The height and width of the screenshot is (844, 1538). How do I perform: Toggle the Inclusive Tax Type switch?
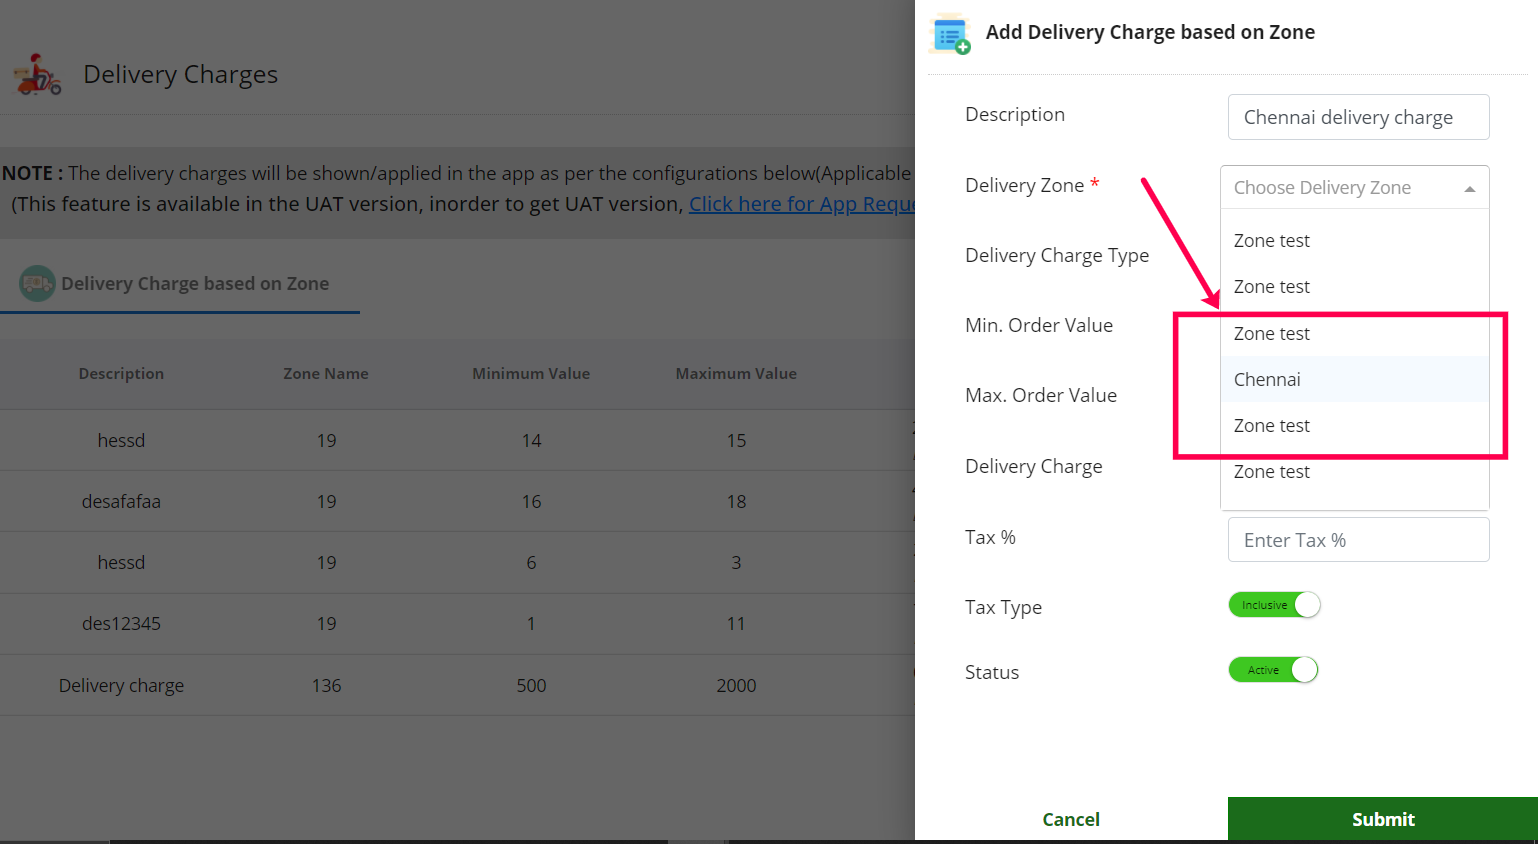pyautogui.click(x=1275, y=605)
